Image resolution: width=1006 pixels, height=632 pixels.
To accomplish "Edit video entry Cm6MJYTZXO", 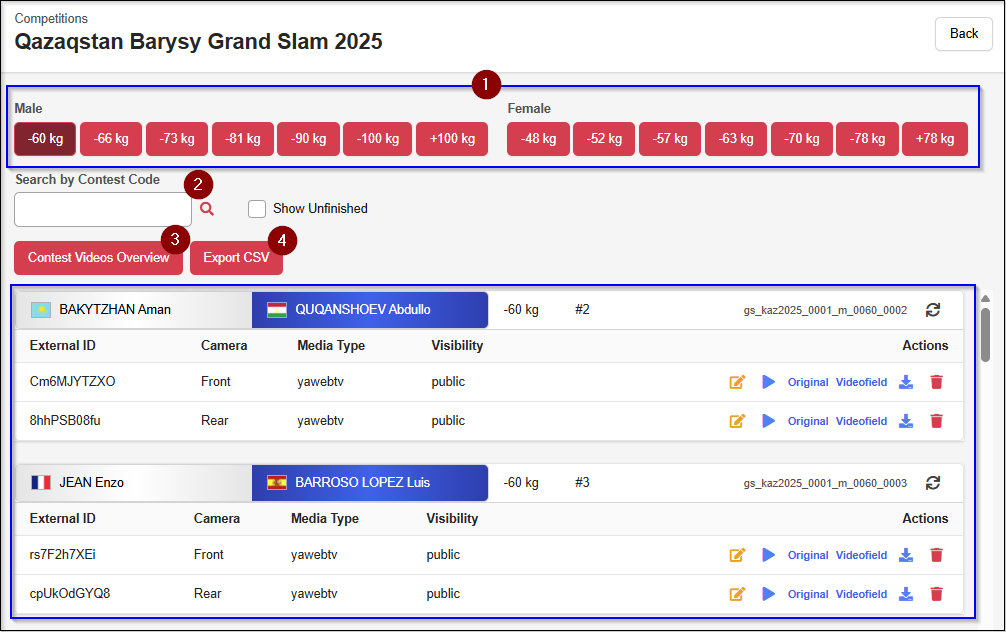I will [x=738, y=382].
